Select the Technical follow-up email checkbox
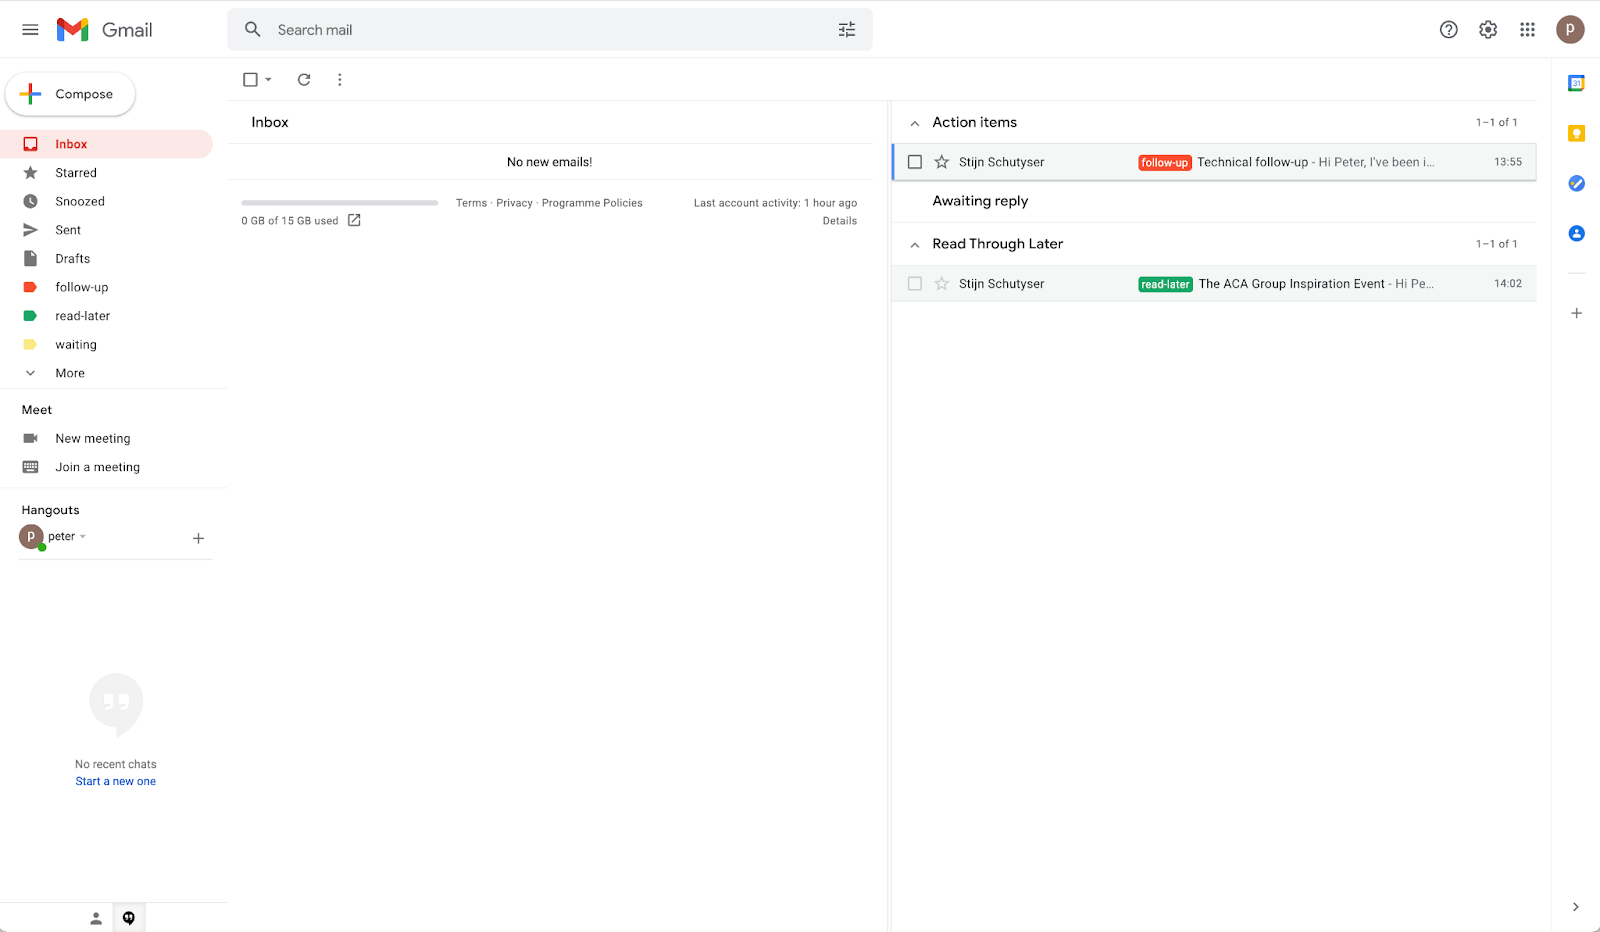Screen dimensions: 1600x932 (x=914, y=162)
